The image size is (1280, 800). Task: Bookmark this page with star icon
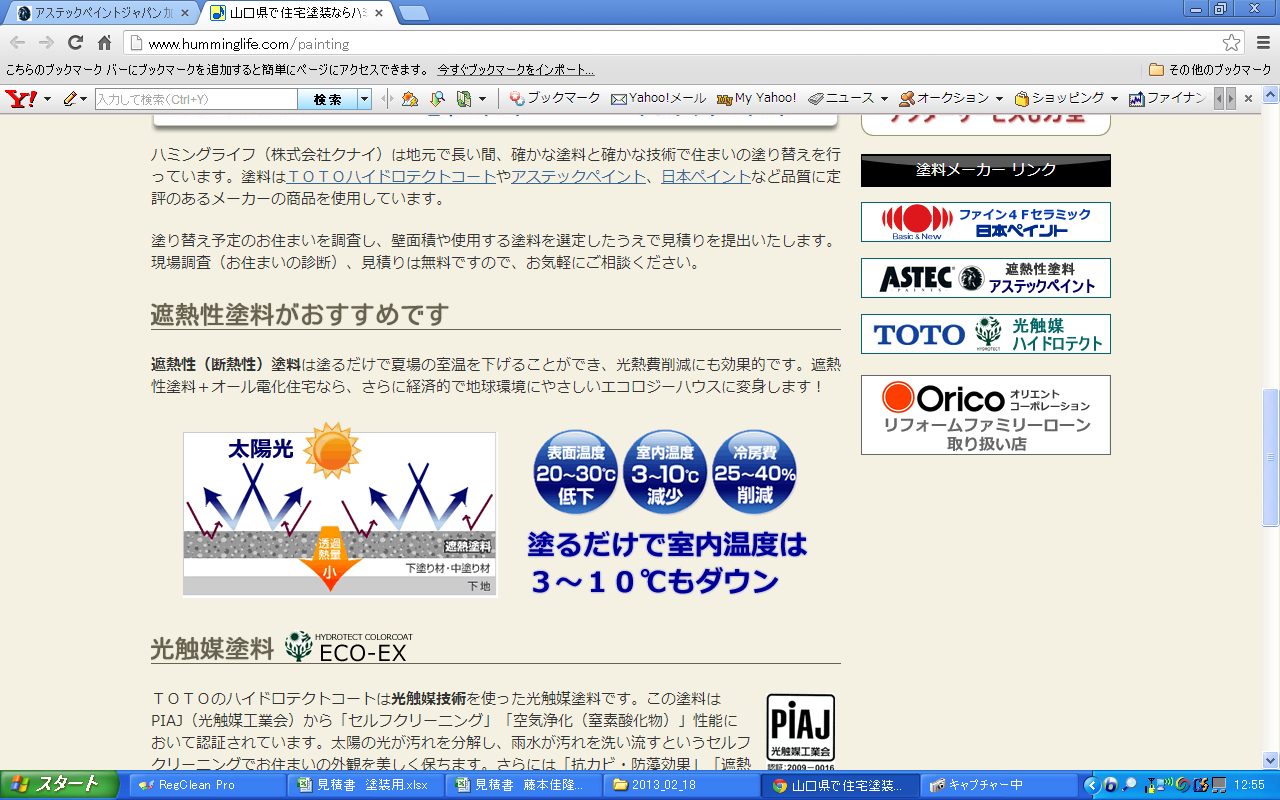(1231, 43)
